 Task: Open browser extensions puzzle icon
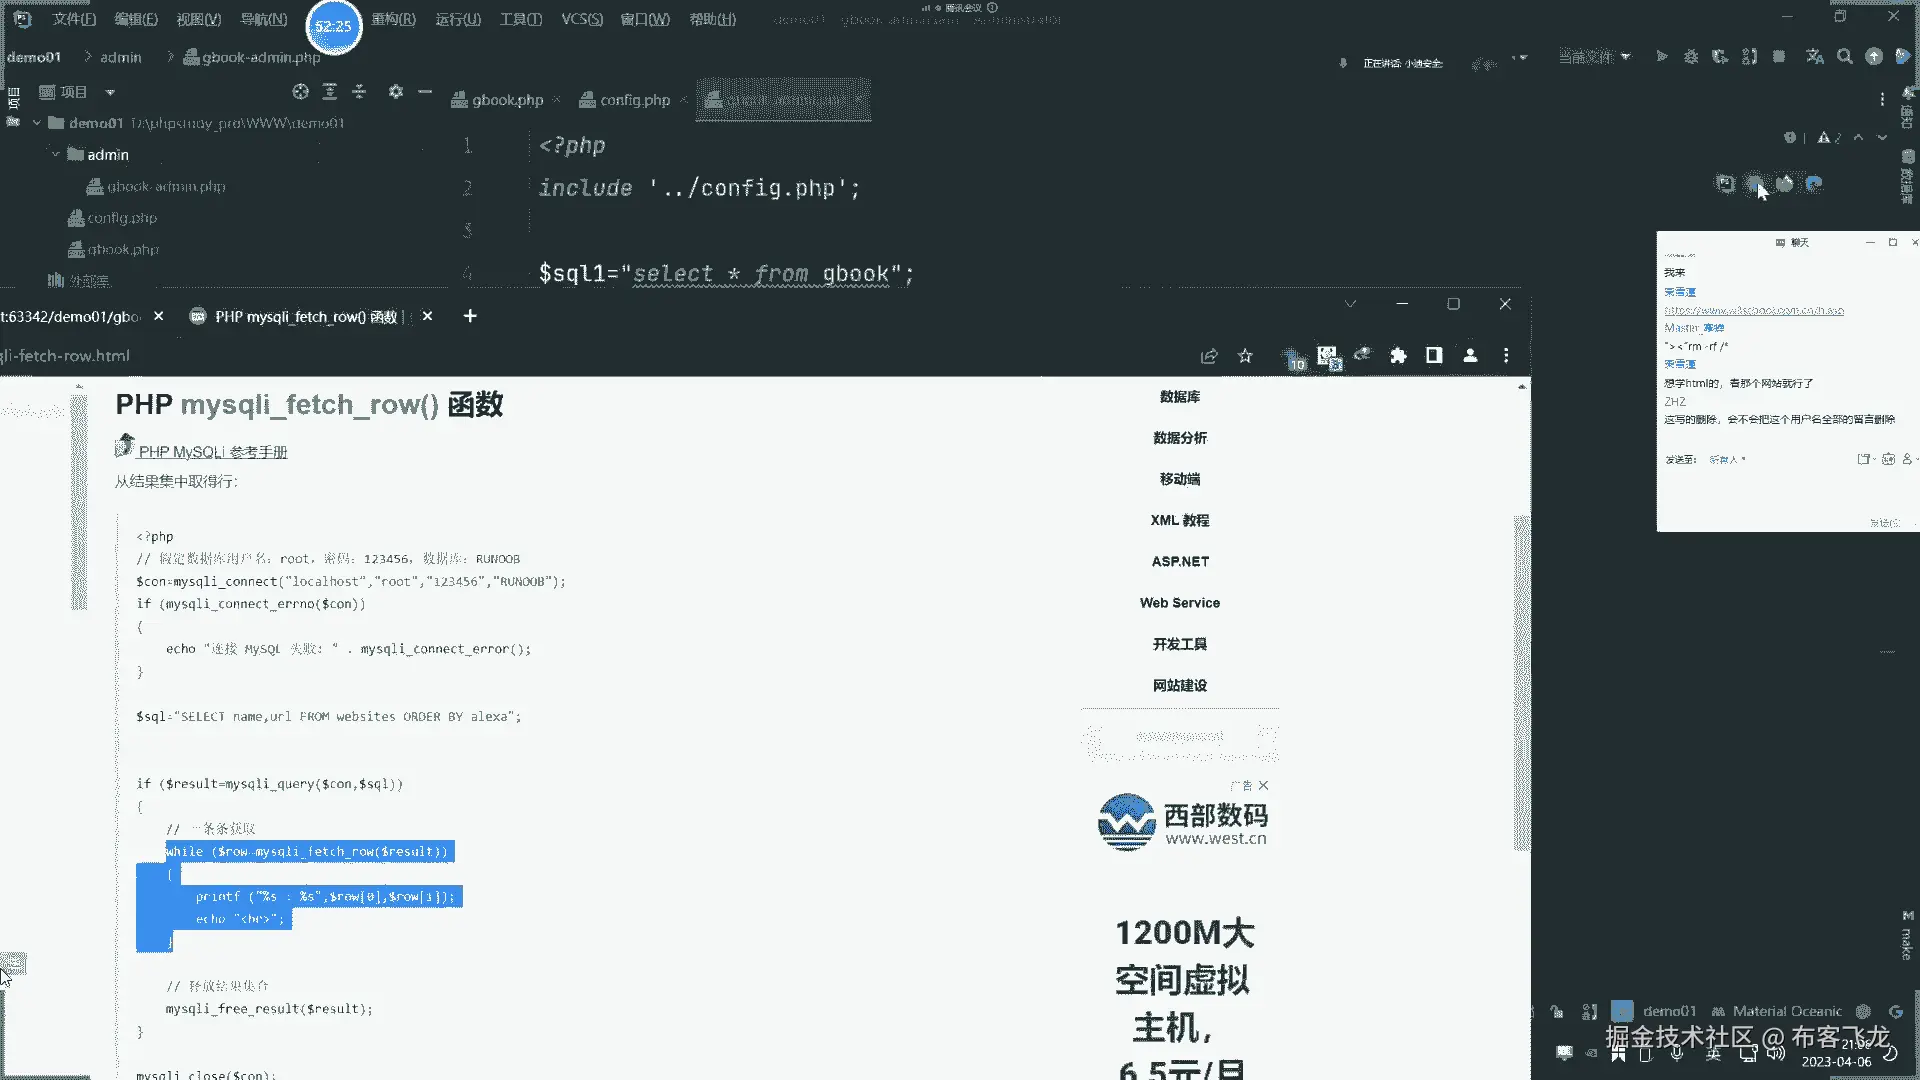pyautogui.click(x=1398, y=356)
